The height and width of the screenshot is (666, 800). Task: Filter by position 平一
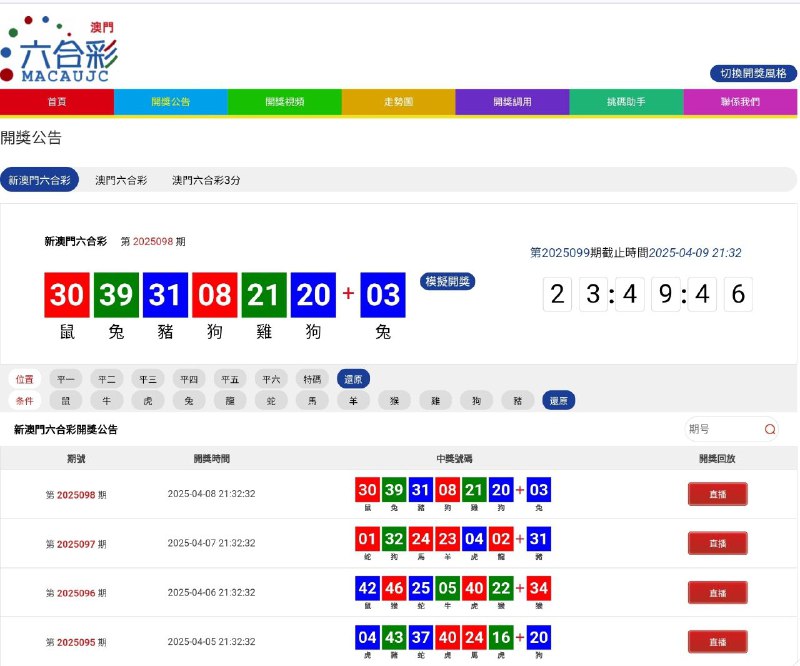click(66, 379)
